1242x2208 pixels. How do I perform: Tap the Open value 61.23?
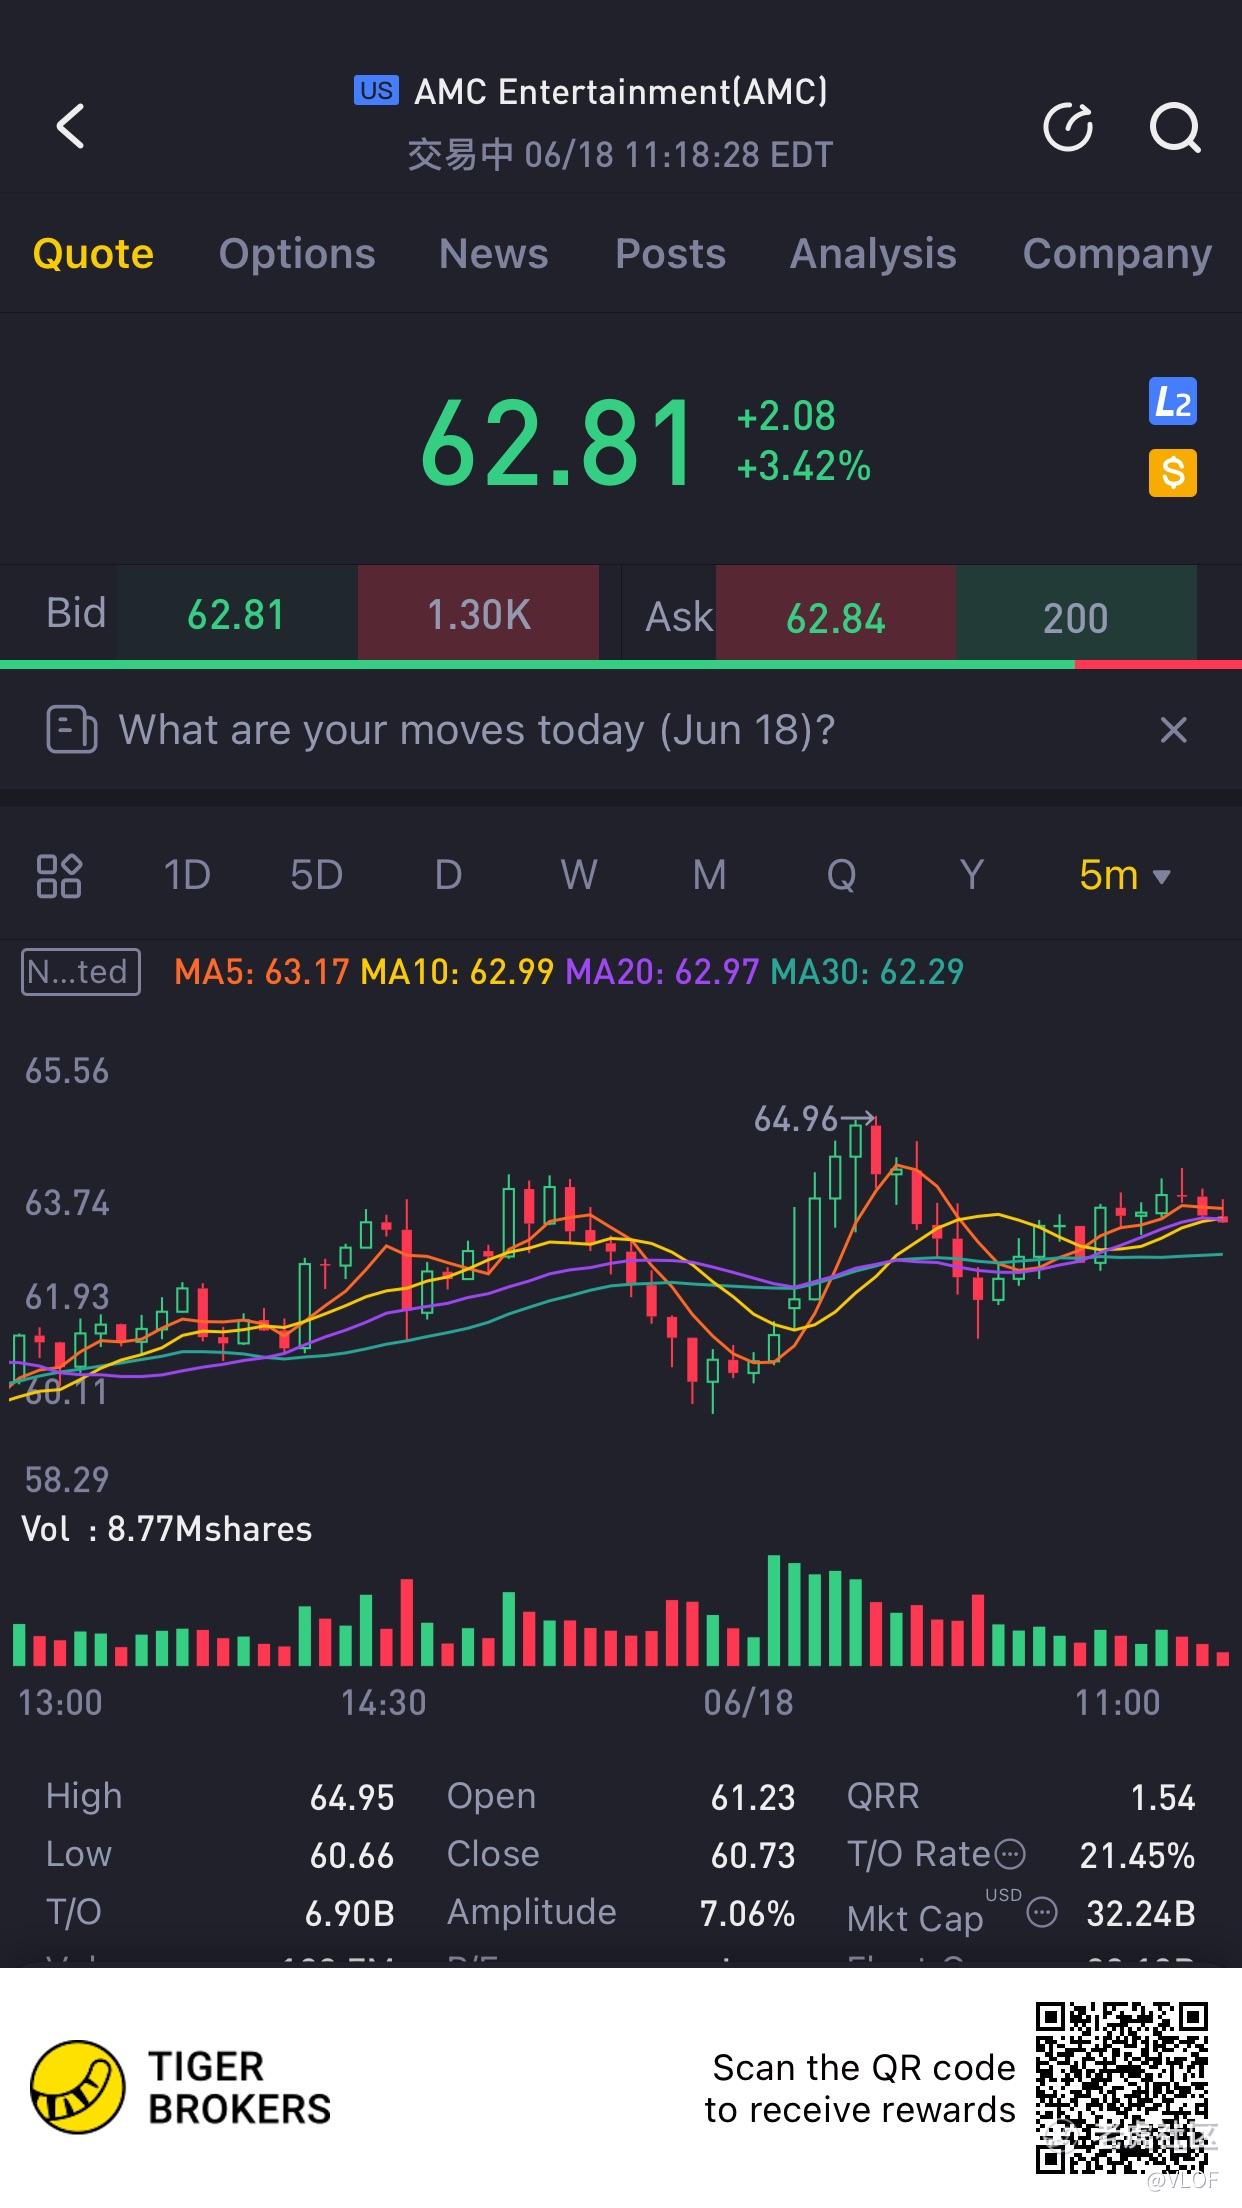[x=753, y=1797]
